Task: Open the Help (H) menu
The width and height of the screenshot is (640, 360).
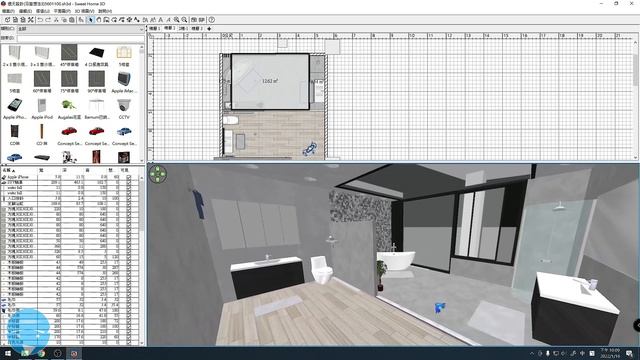Action: tap(104, 11)
